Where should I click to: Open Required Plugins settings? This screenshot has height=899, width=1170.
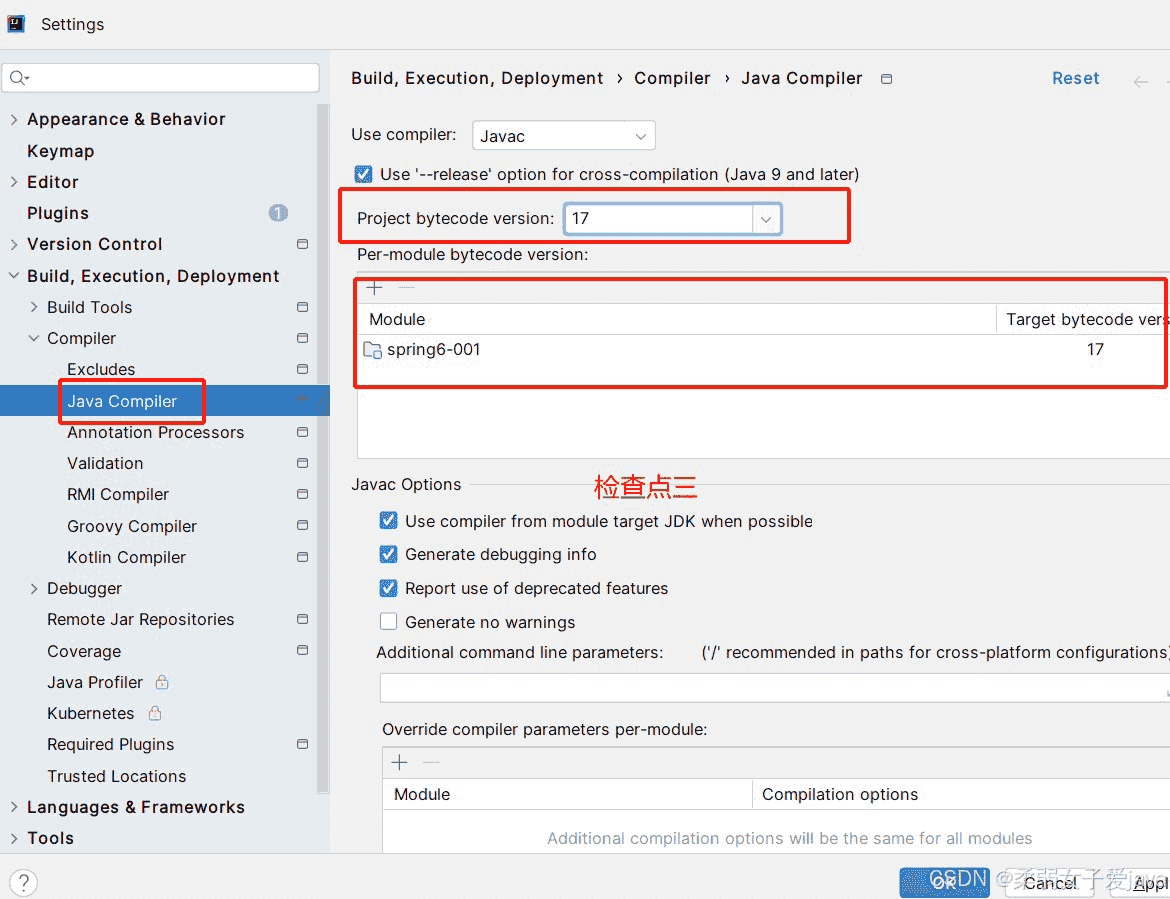point(110,745)
